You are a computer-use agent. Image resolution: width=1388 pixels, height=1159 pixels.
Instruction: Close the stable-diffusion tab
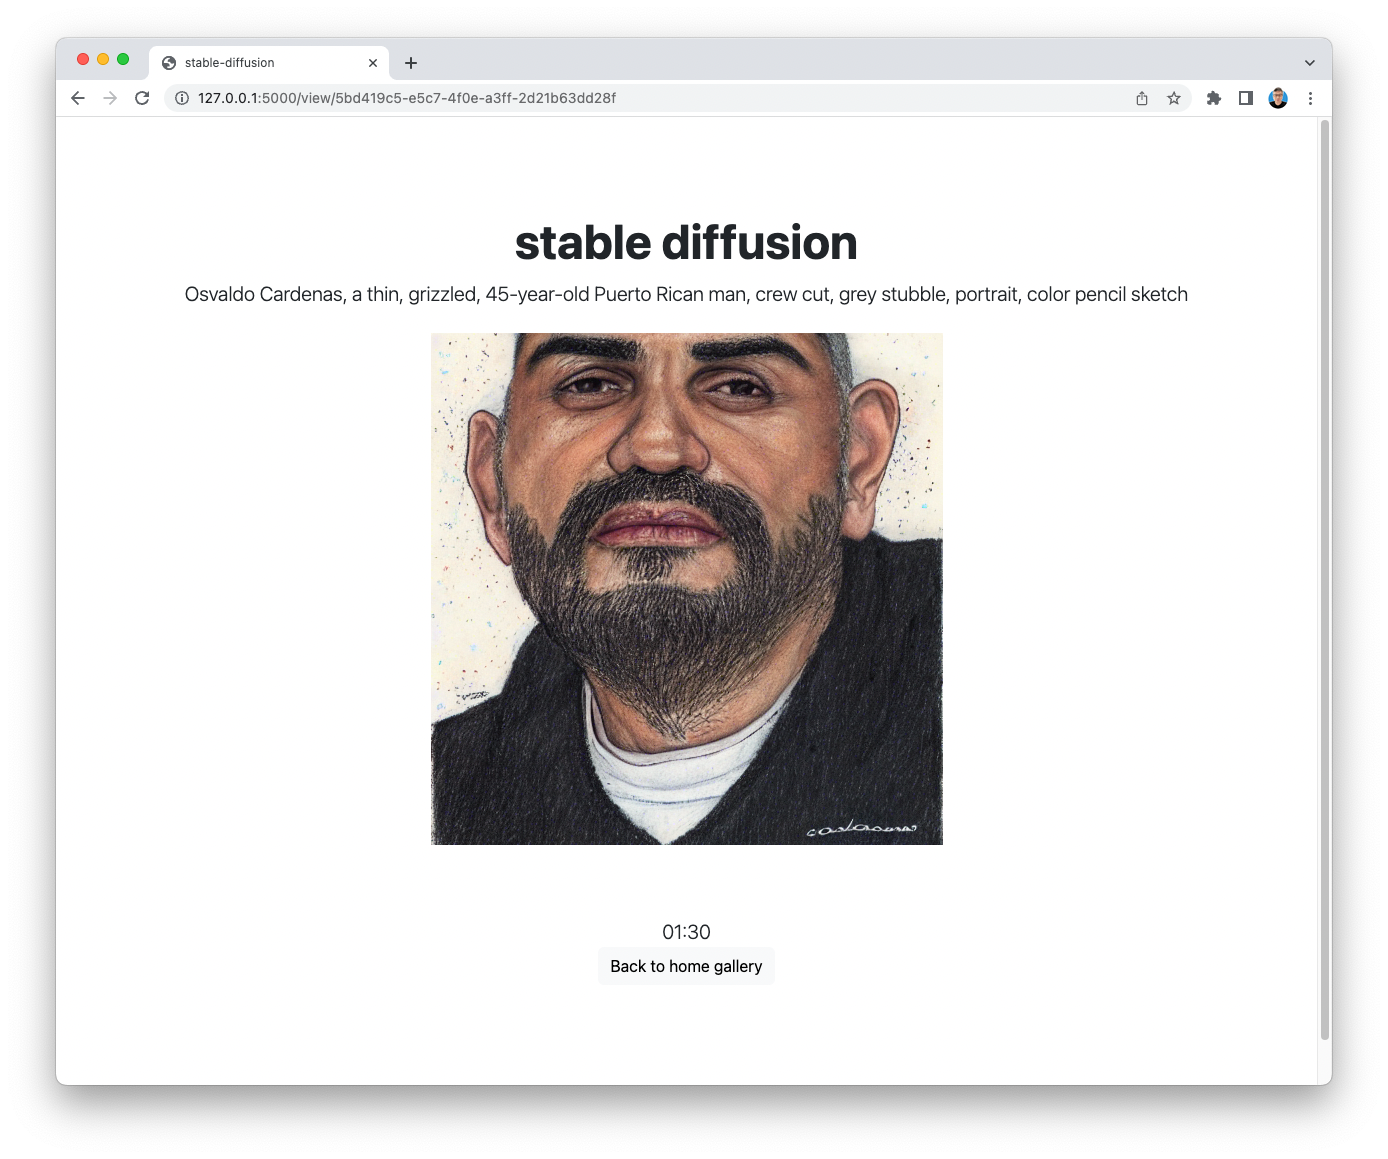tap(373, 63)
